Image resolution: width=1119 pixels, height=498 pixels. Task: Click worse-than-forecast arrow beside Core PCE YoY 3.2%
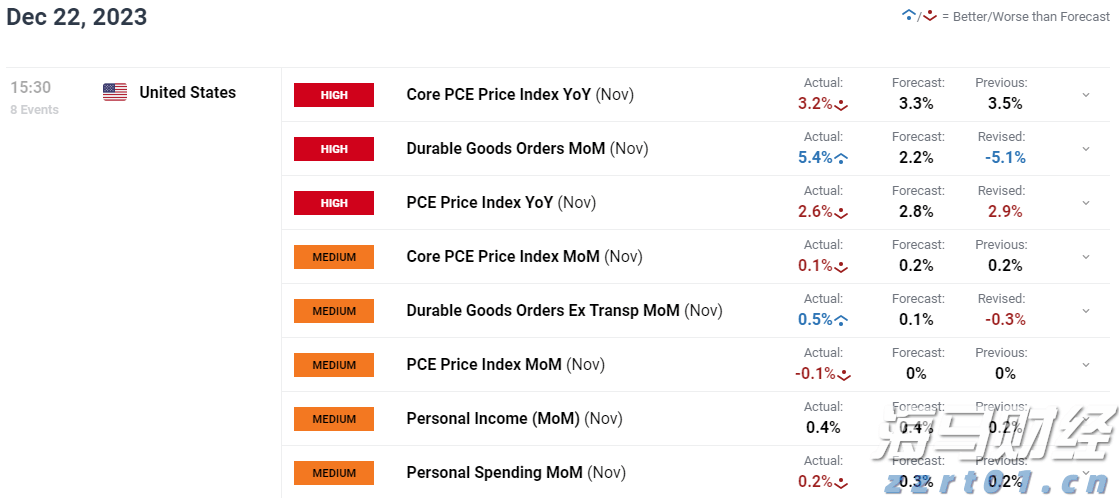point(841,105)
